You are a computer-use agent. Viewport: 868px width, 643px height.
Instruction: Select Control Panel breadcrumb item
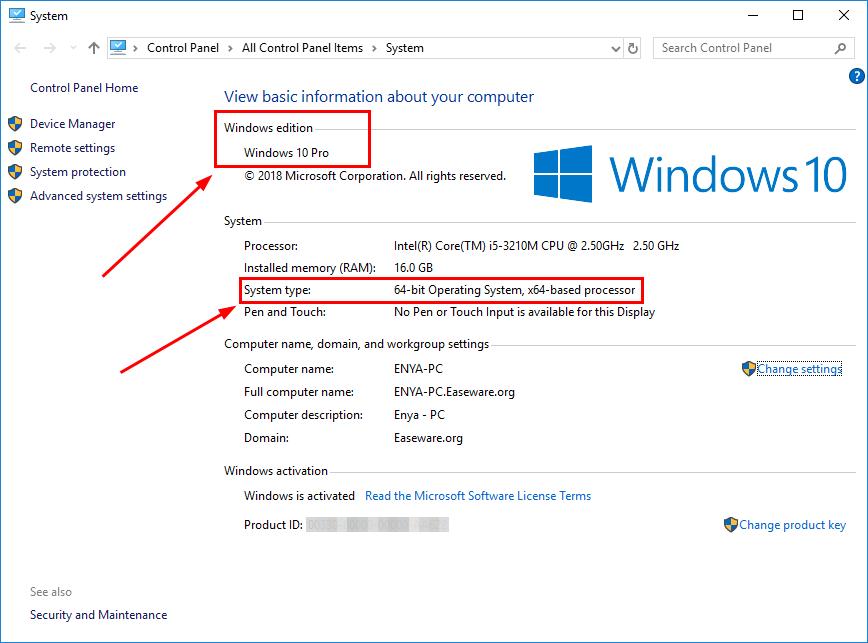(x=183, y=48)
